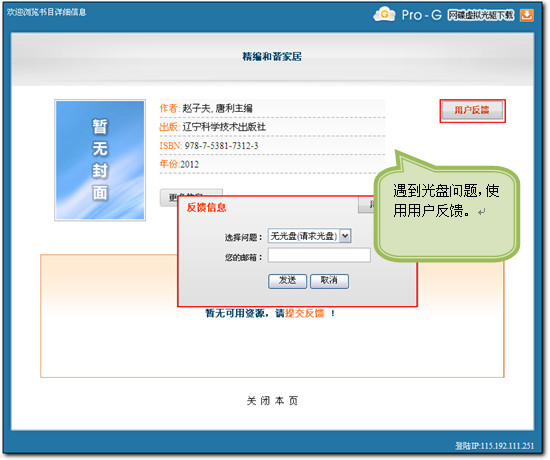Click the book title 精编和谐家居
The width and height of the screenshot is (550, 460).
pyautogui.click(x=272, y=56)
